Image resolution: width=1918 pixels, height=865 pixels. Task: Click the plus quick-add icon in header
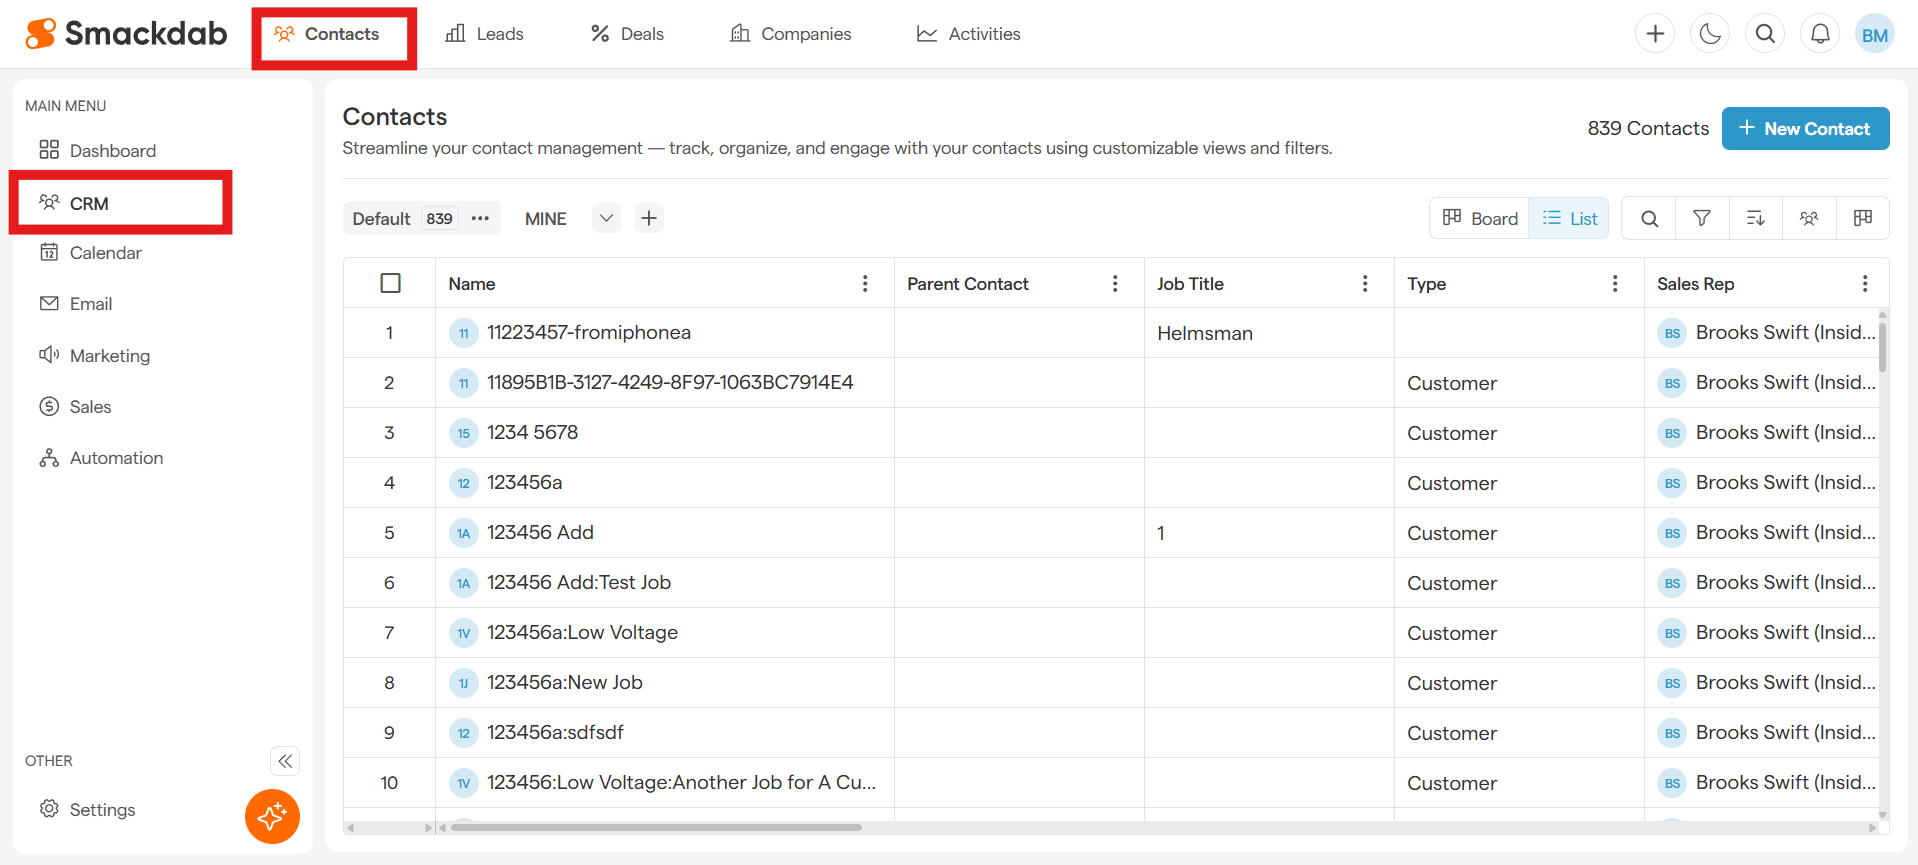point(1655,34)
